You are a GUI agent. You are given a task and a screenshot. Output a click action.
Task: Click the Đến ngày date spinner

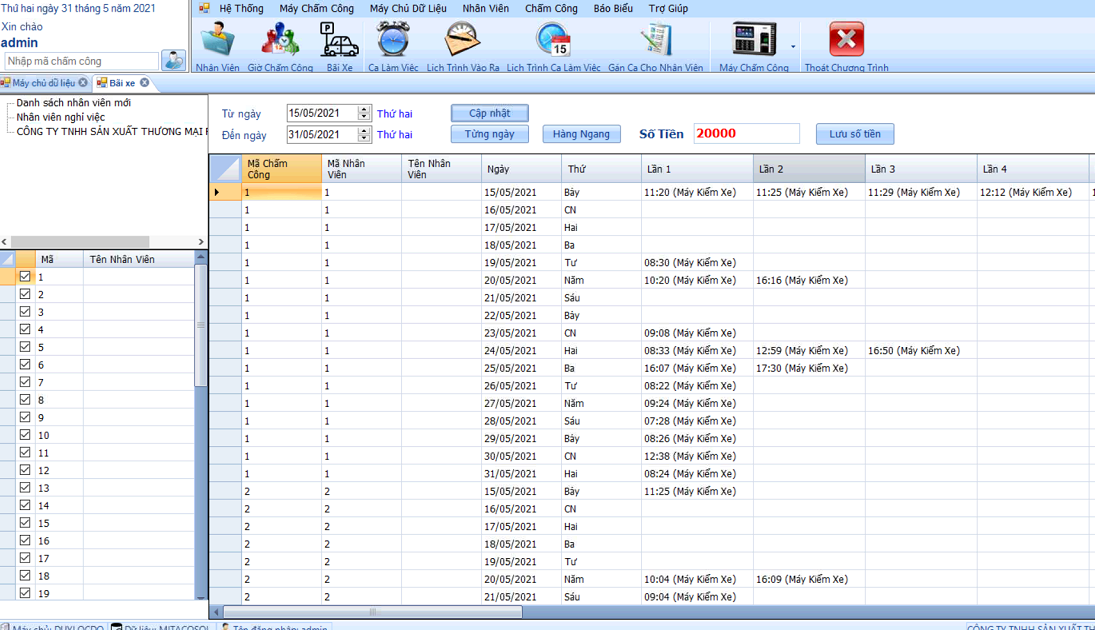pos(364,135)
